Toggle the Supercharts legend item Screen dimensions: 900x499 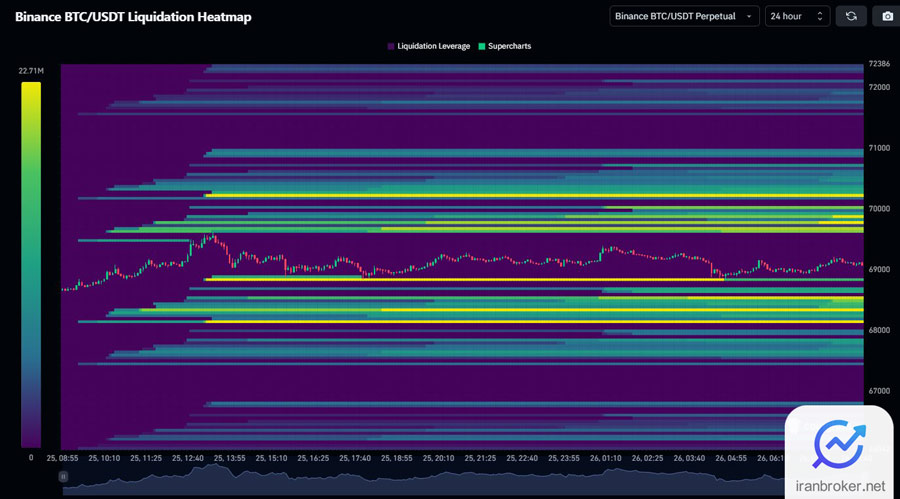point(505,46)
